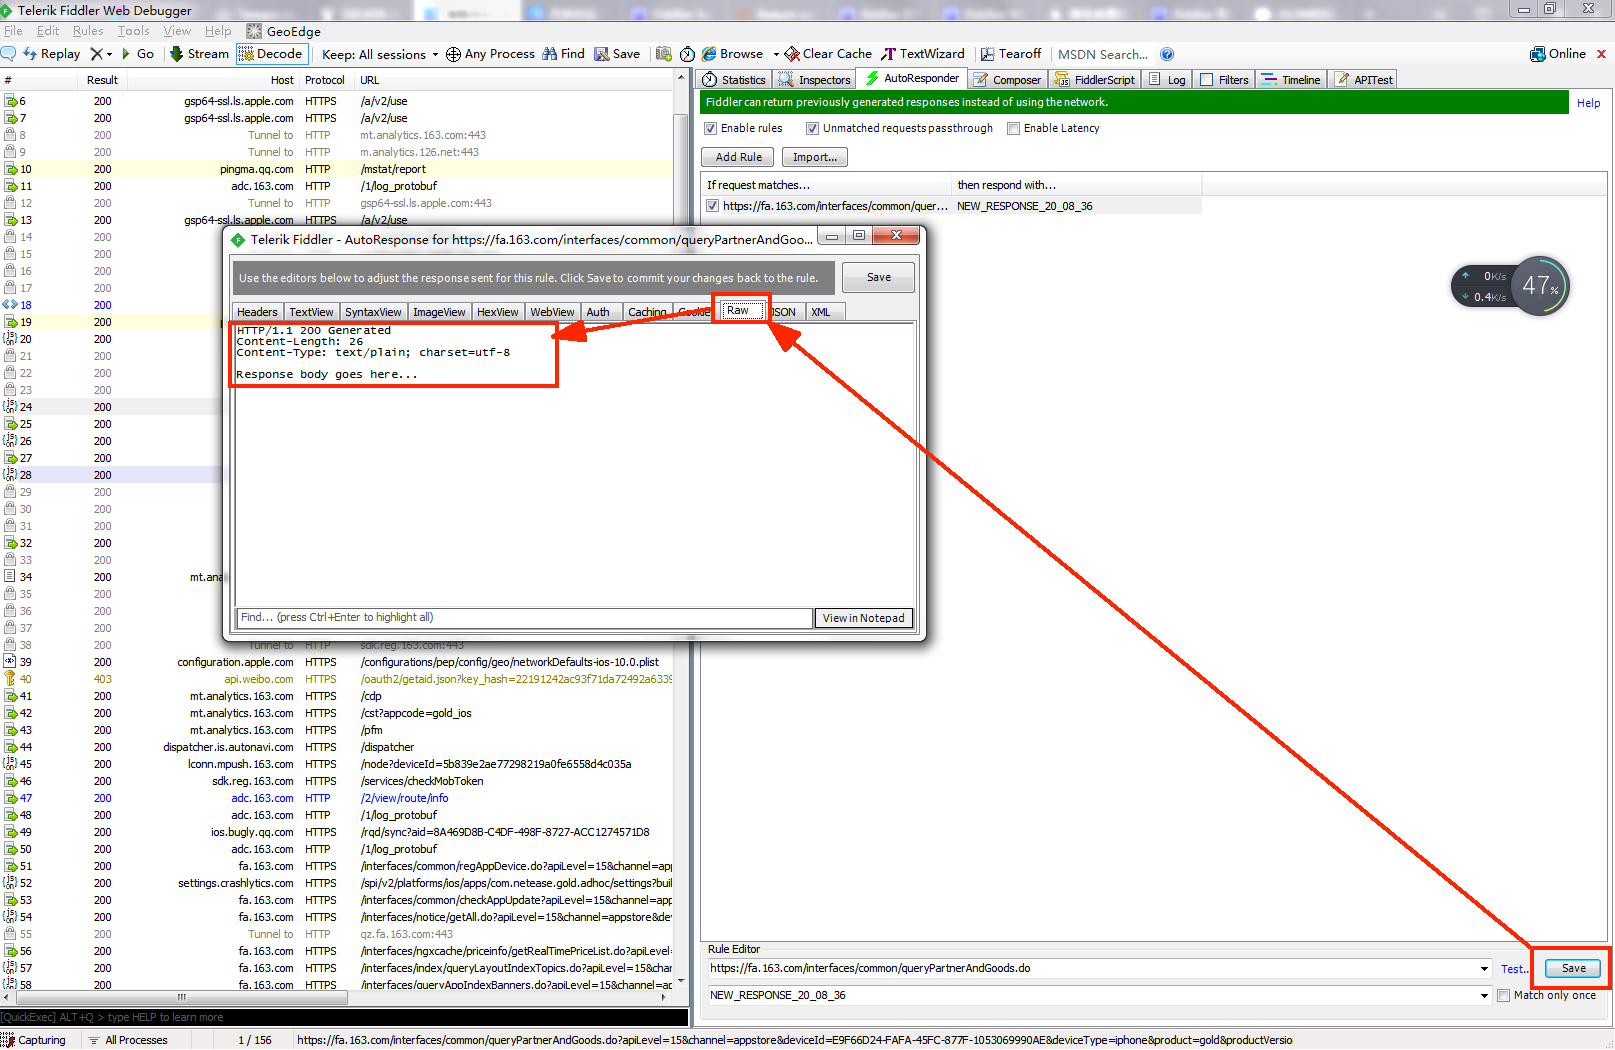Switch to the Statistics tab
The image size is (1615, 1050).
[x=735, y=80]
